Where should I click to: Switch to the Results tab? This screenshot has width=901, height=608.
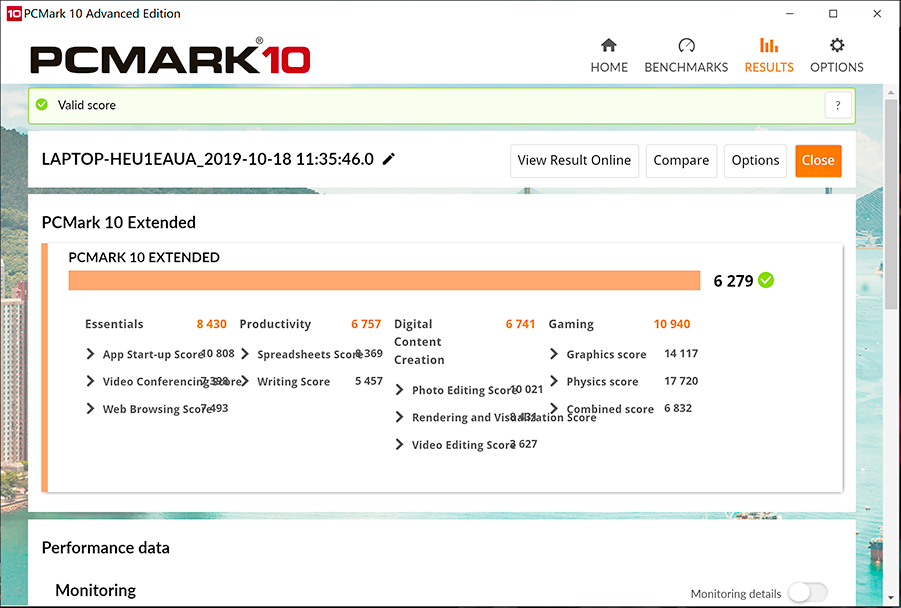(769, 56)
